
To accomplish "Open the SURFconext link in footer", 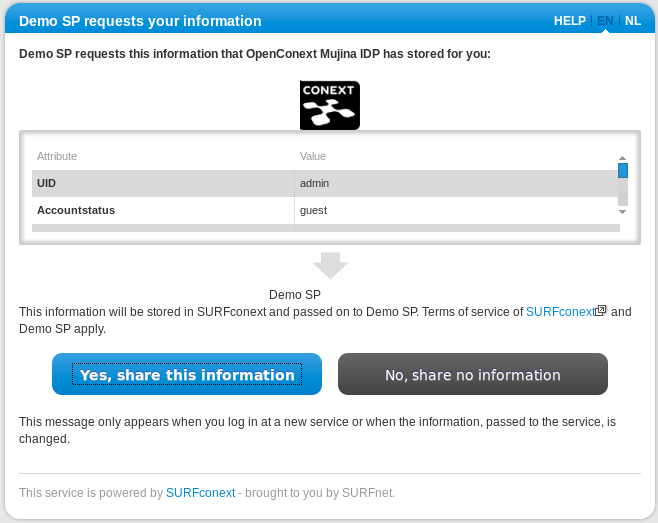I will click(x=201, y=492).
